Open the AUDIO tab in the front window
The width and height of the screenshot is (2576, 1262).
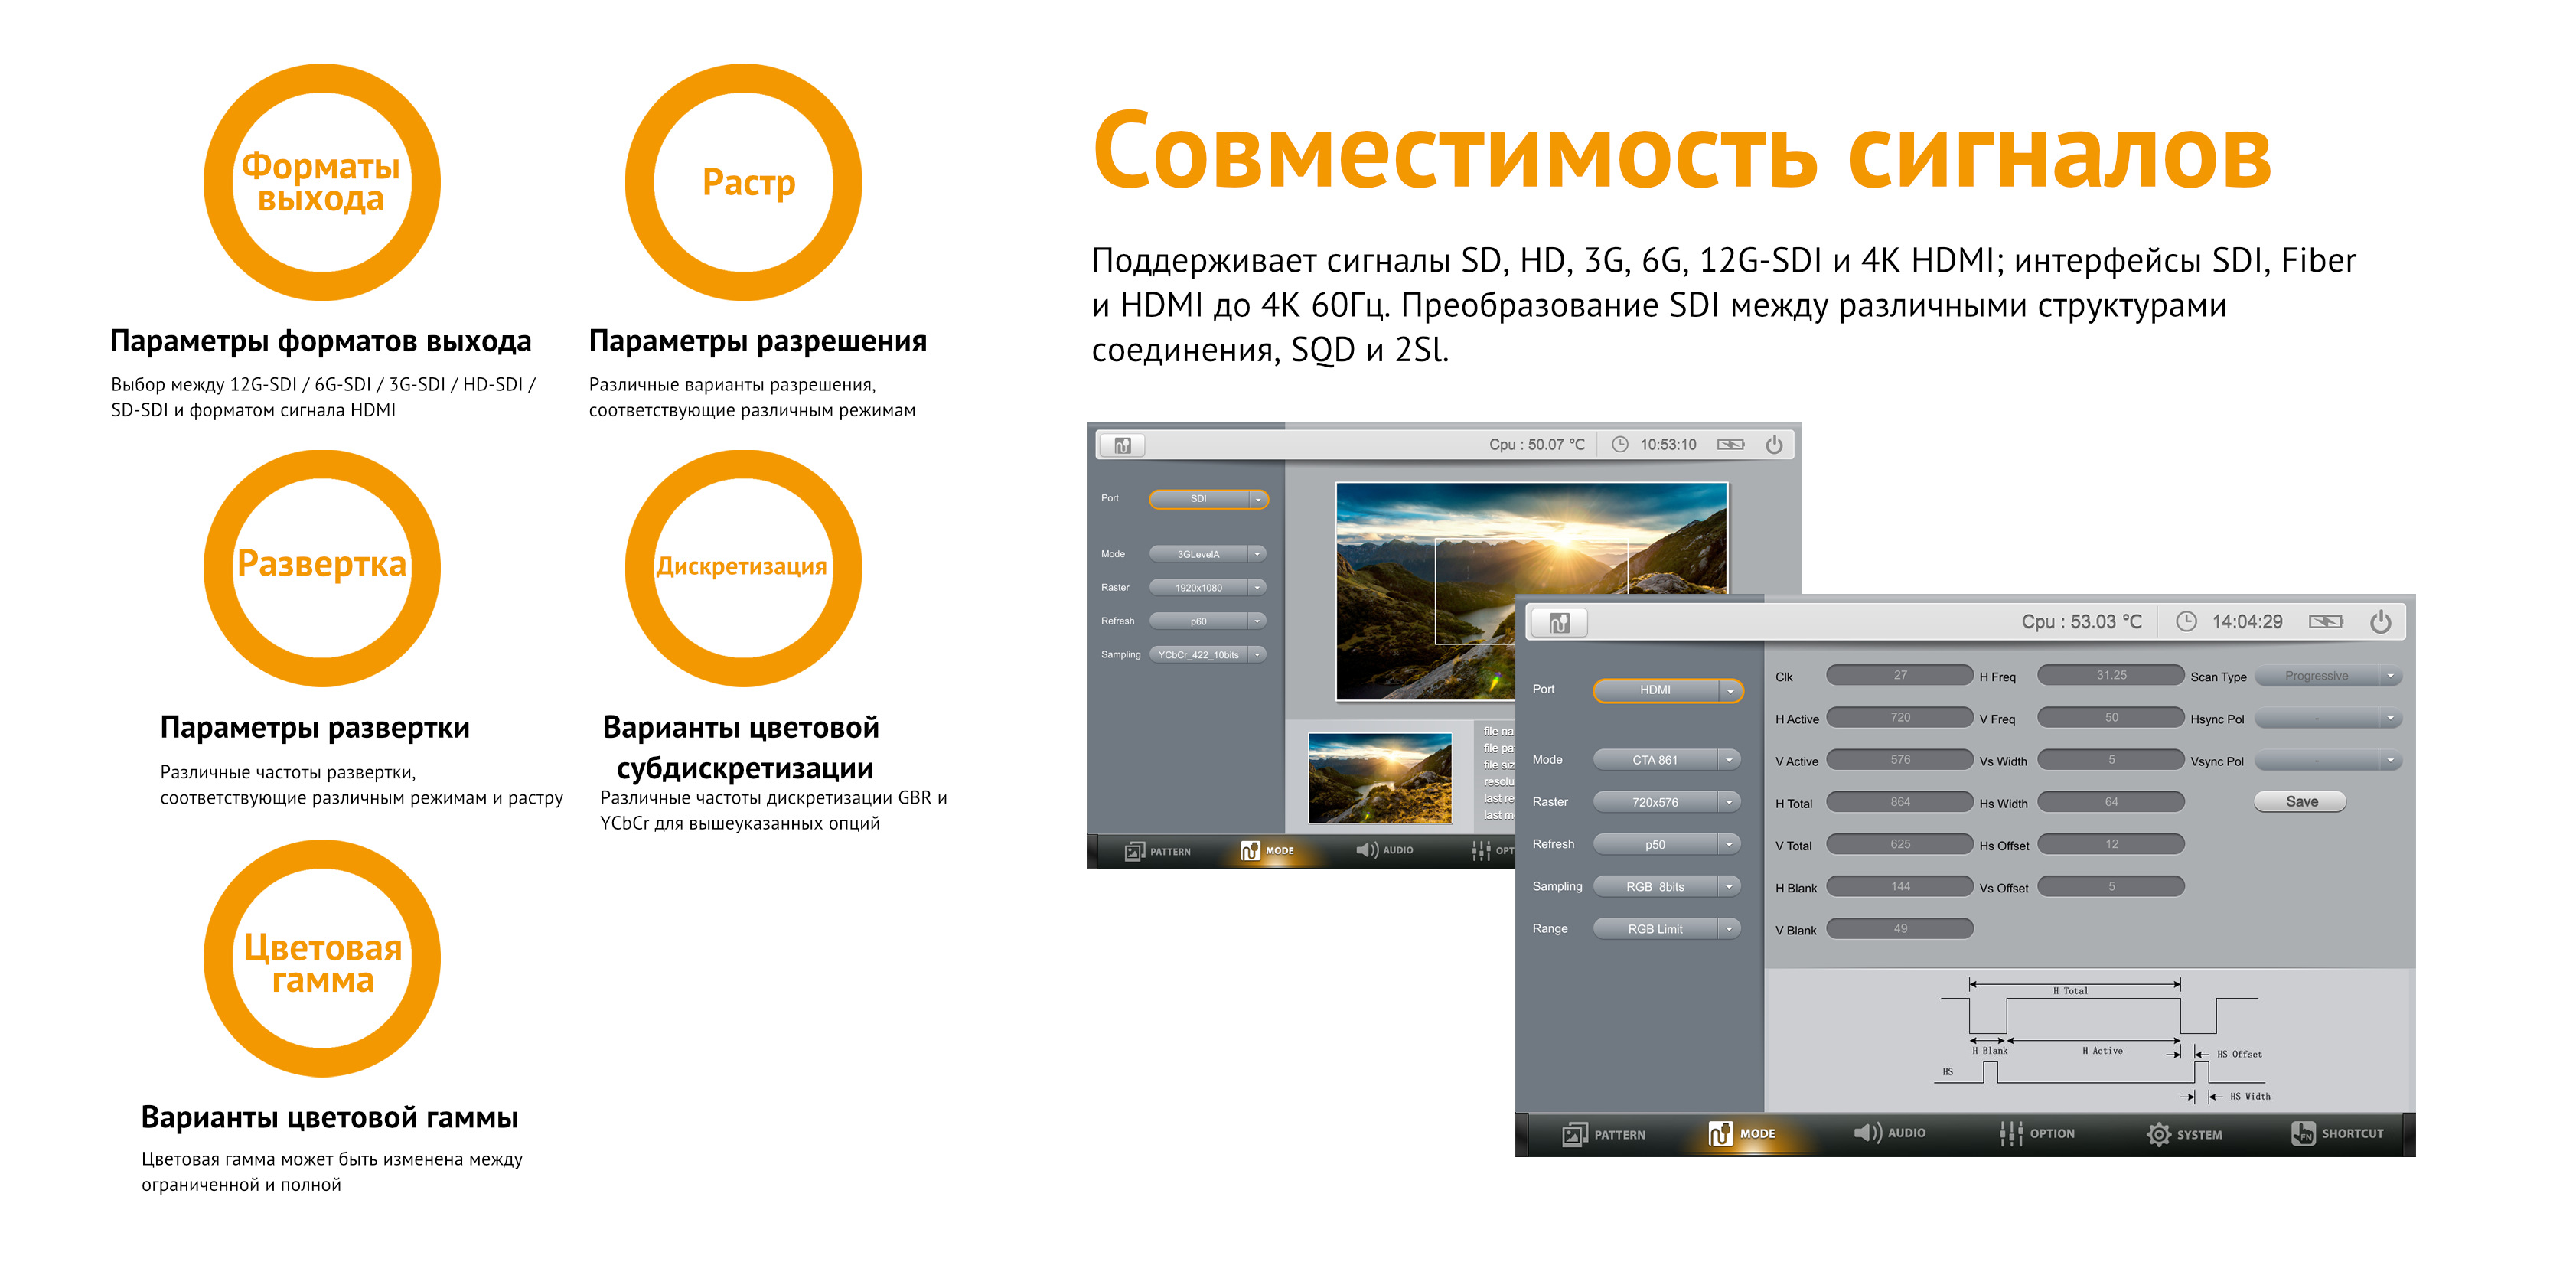(1889, 1133)
